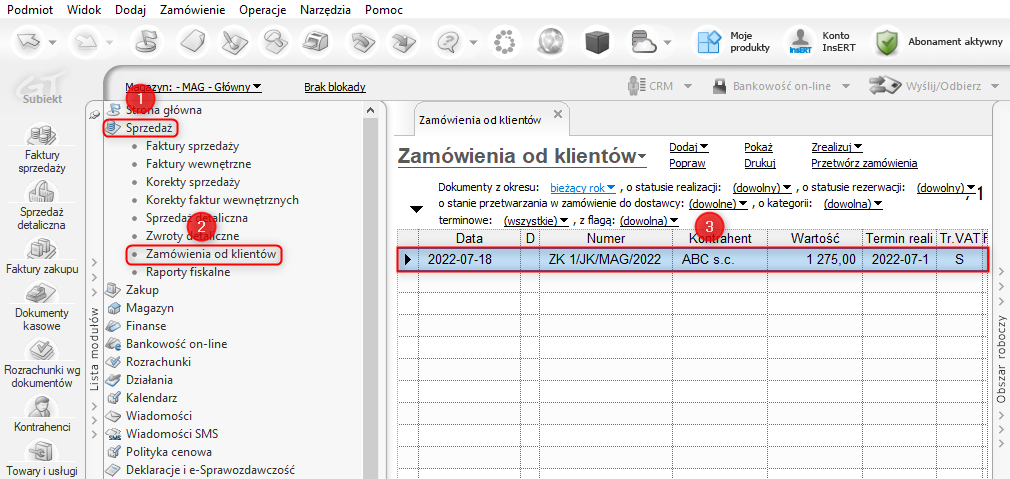Click the dotted circle toolbar icon

pos(503,42)
